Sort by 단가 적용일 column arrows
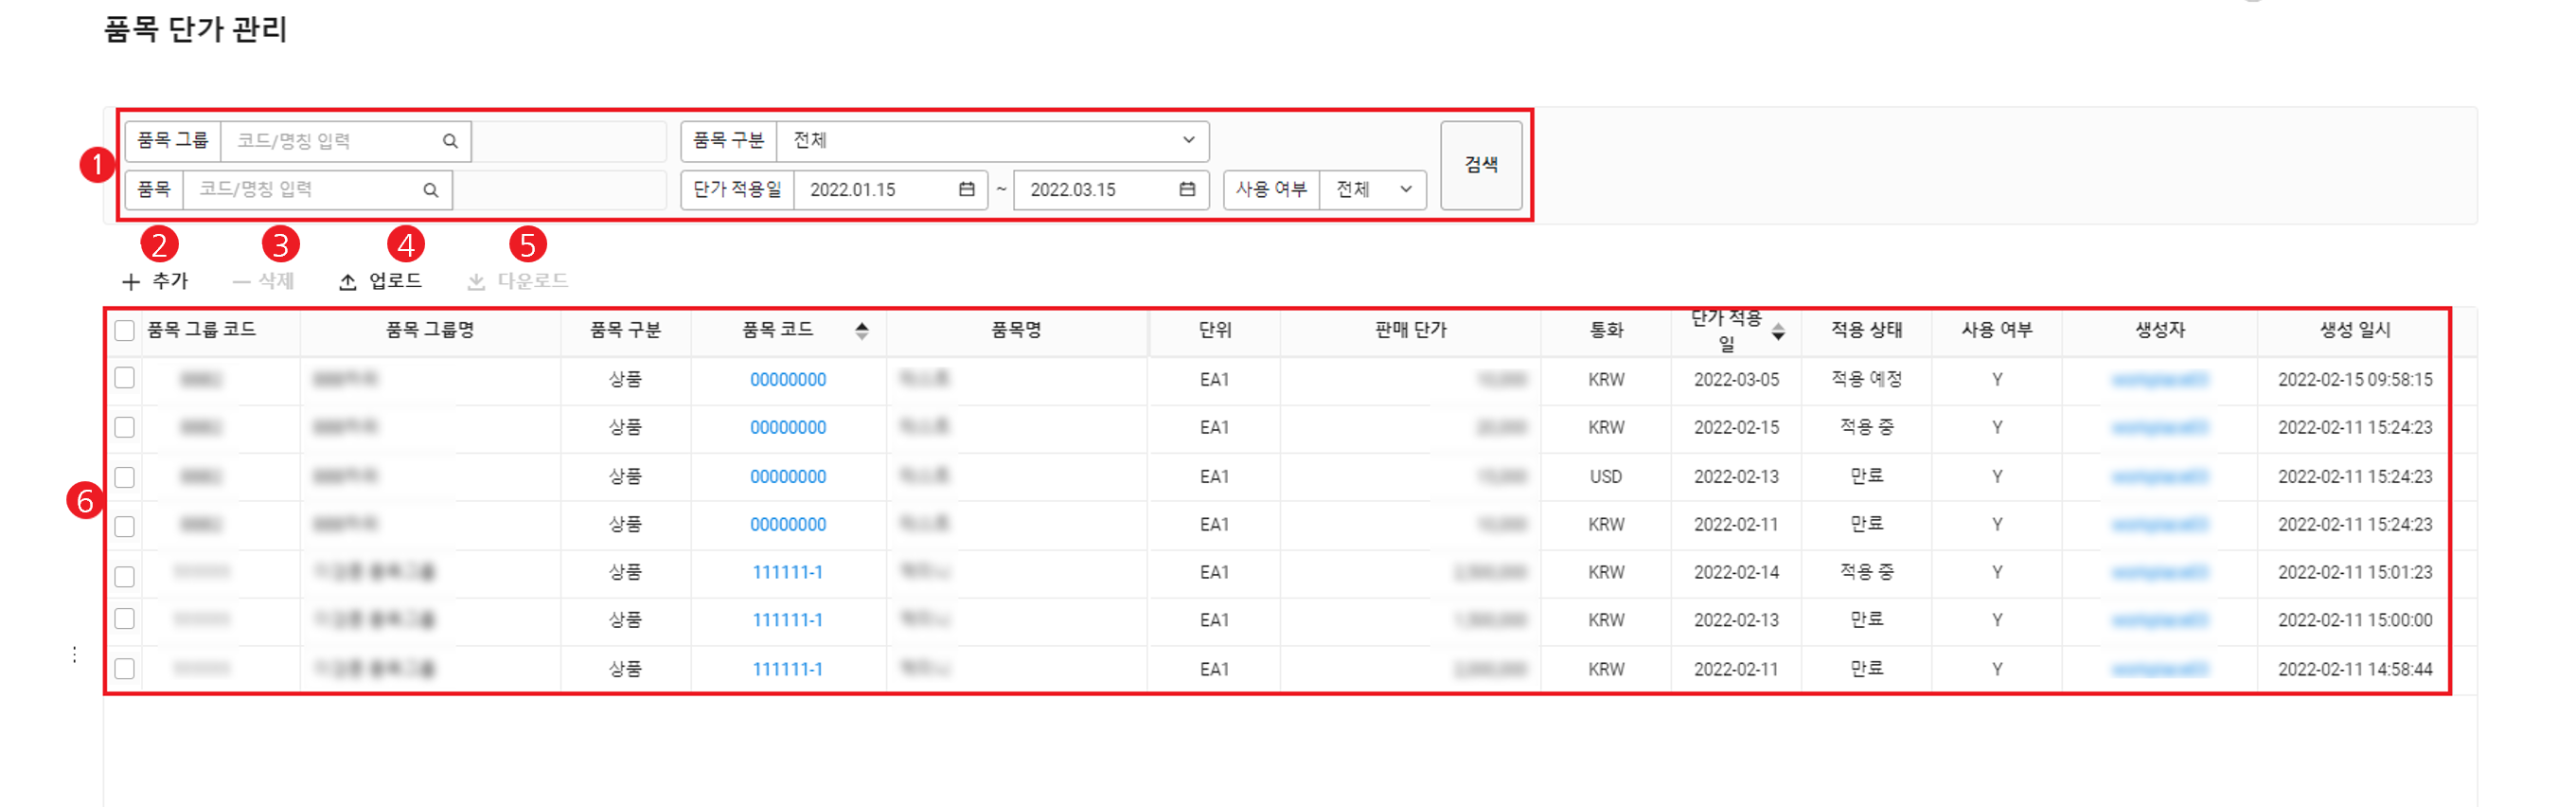This screenshot has width=2576, height=807. 1778,332
